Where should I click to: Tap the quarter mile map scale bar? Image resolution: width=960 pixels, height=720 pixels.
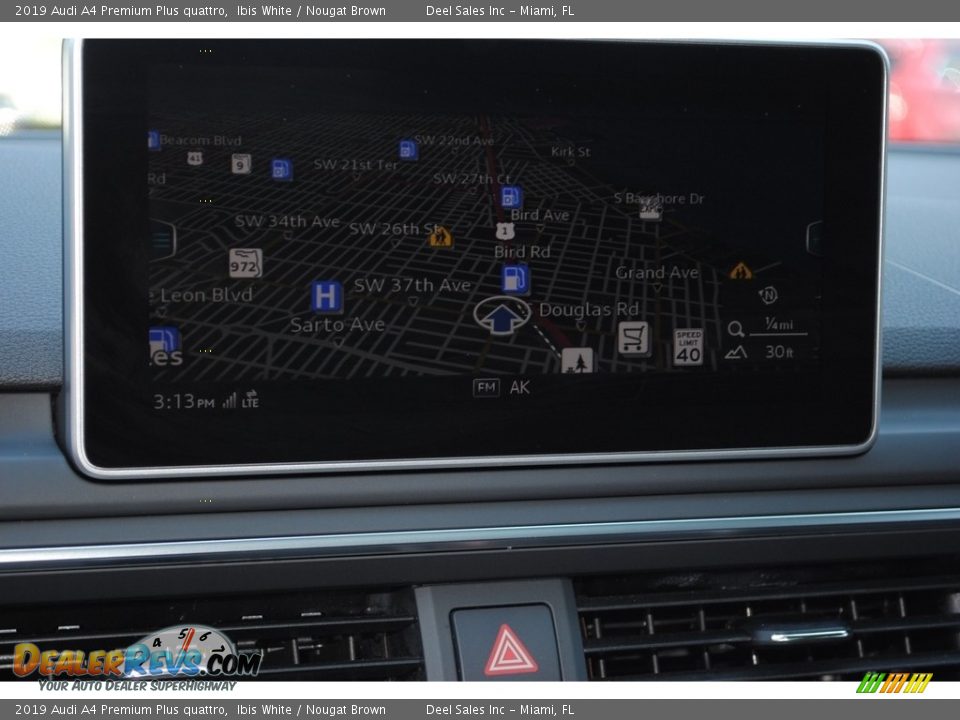777,328
